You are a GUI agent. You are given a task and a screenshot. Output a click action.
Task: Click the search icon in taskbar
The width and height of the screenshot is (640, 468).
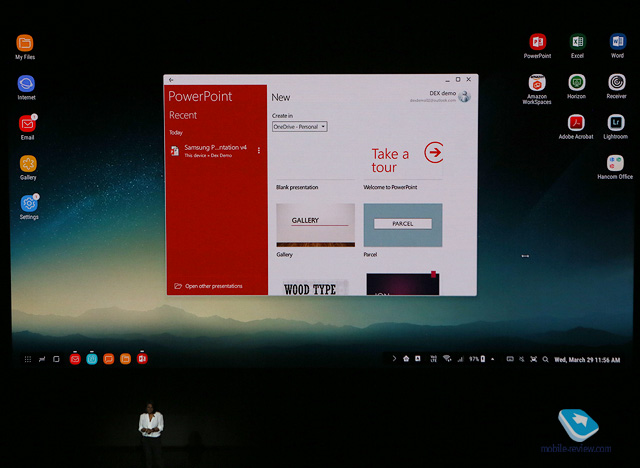(545, 359)
